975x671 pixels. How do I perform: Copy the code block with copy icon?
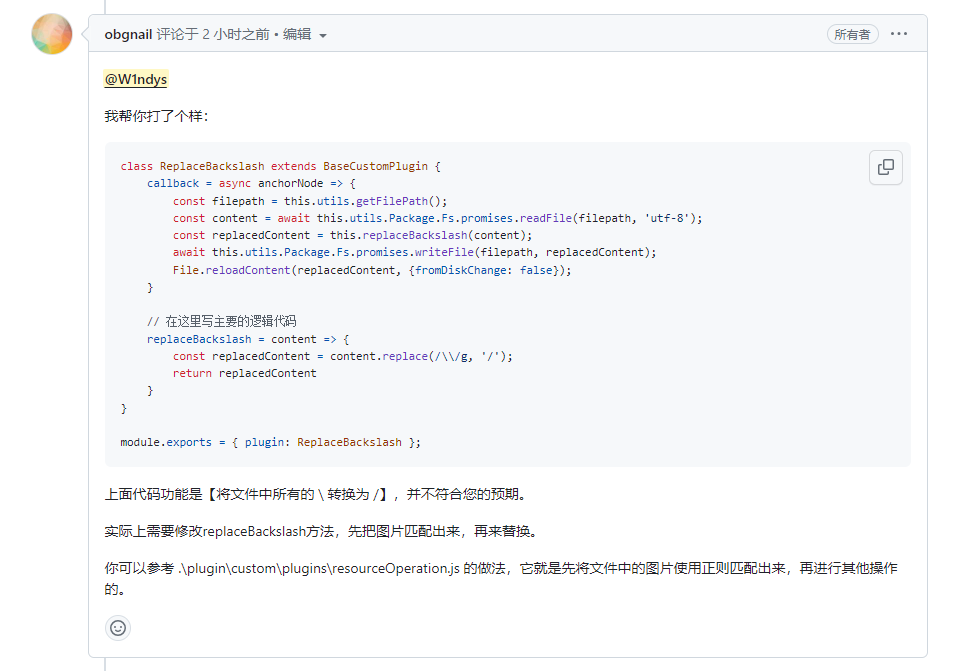tap(885, 167)
